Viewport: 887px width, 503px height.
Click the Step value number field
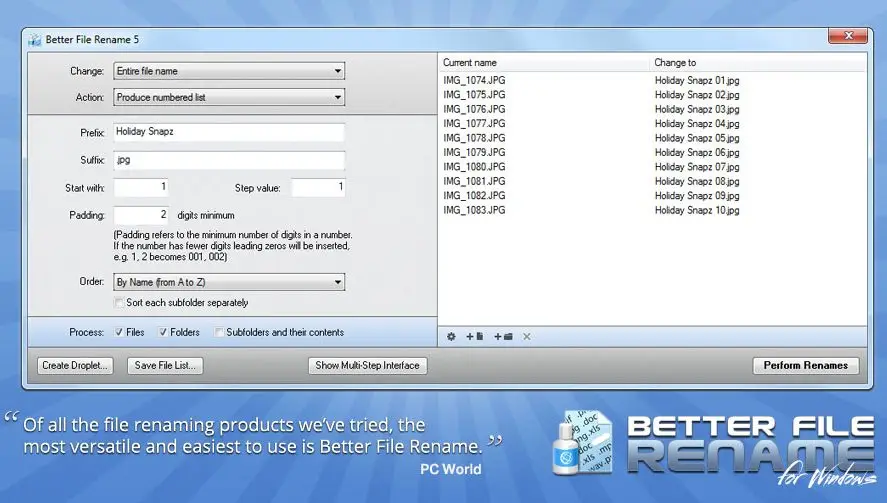click(x=318, y=187)
